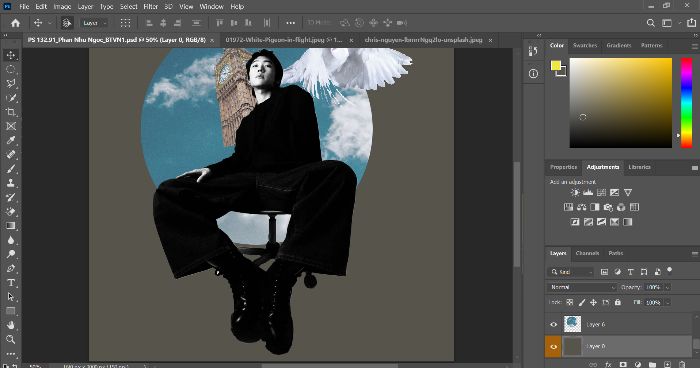This screenshot has height=368, width=700.
Task: Add a Levels adjustment
Action: tap(588, 192)
